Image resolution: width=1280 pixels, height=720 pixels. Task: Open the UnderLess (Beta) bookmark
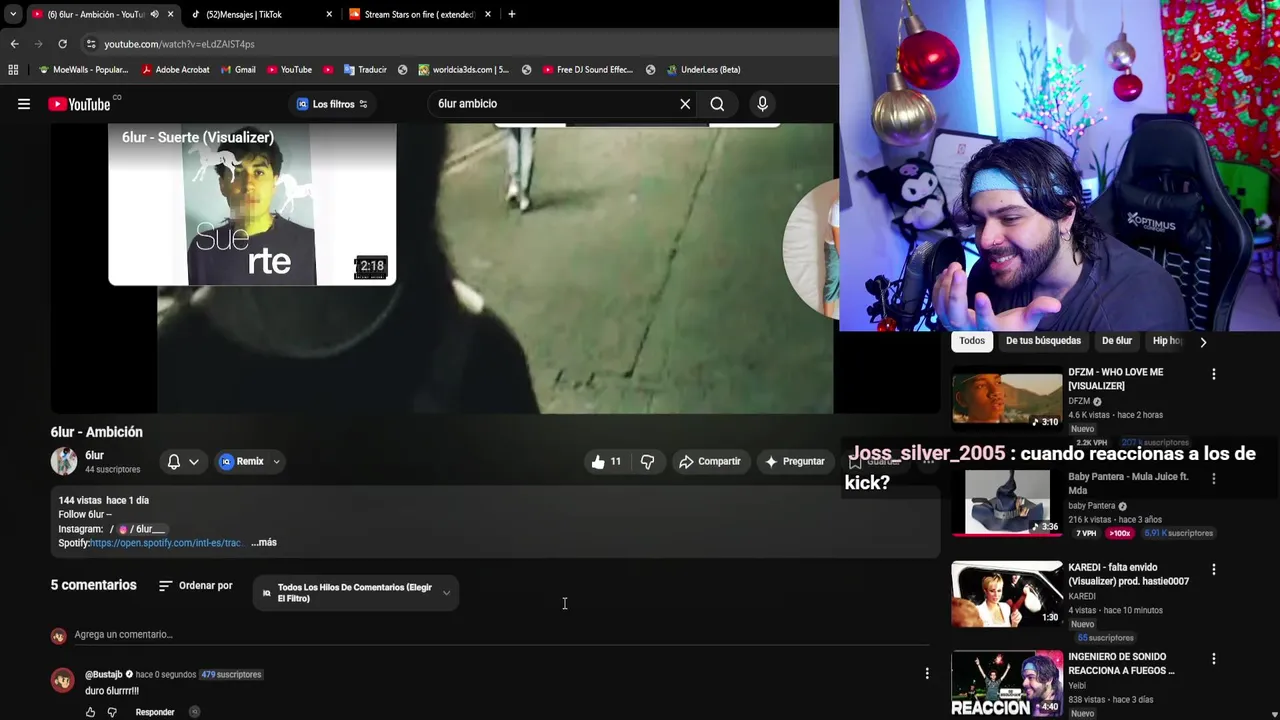tap(703, 70)
